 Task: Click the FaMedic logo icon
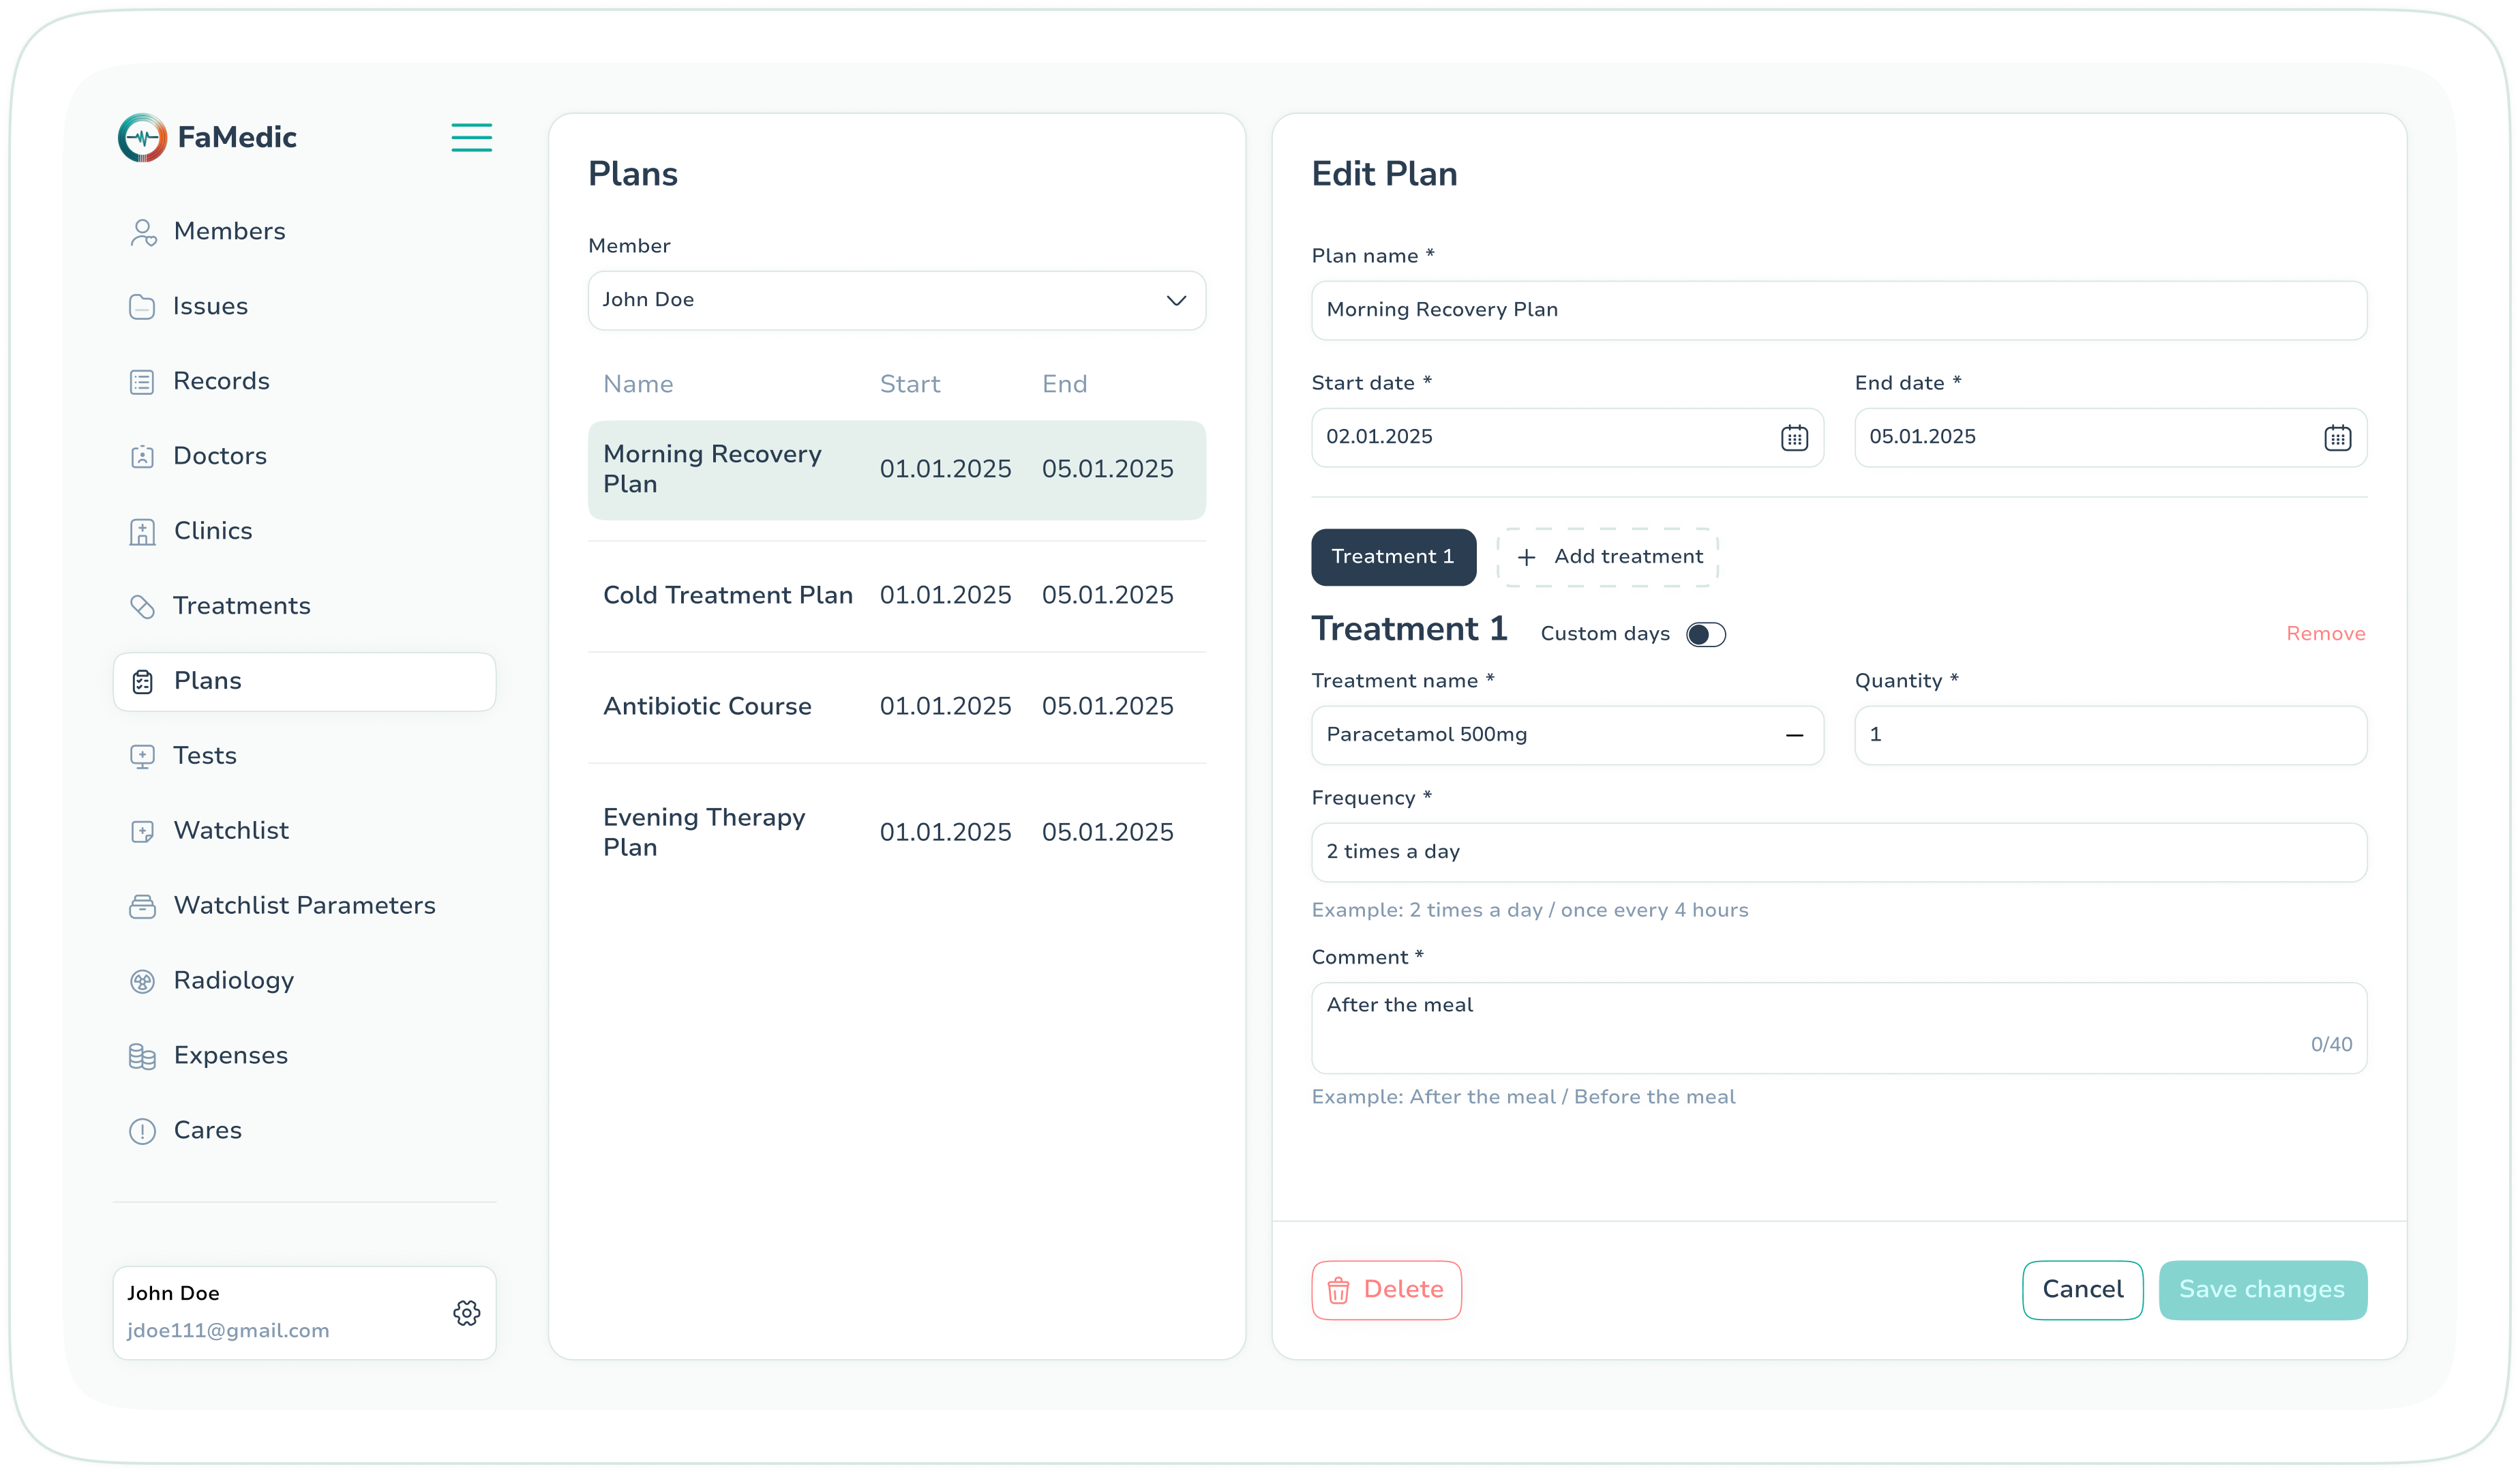(142, 137)
